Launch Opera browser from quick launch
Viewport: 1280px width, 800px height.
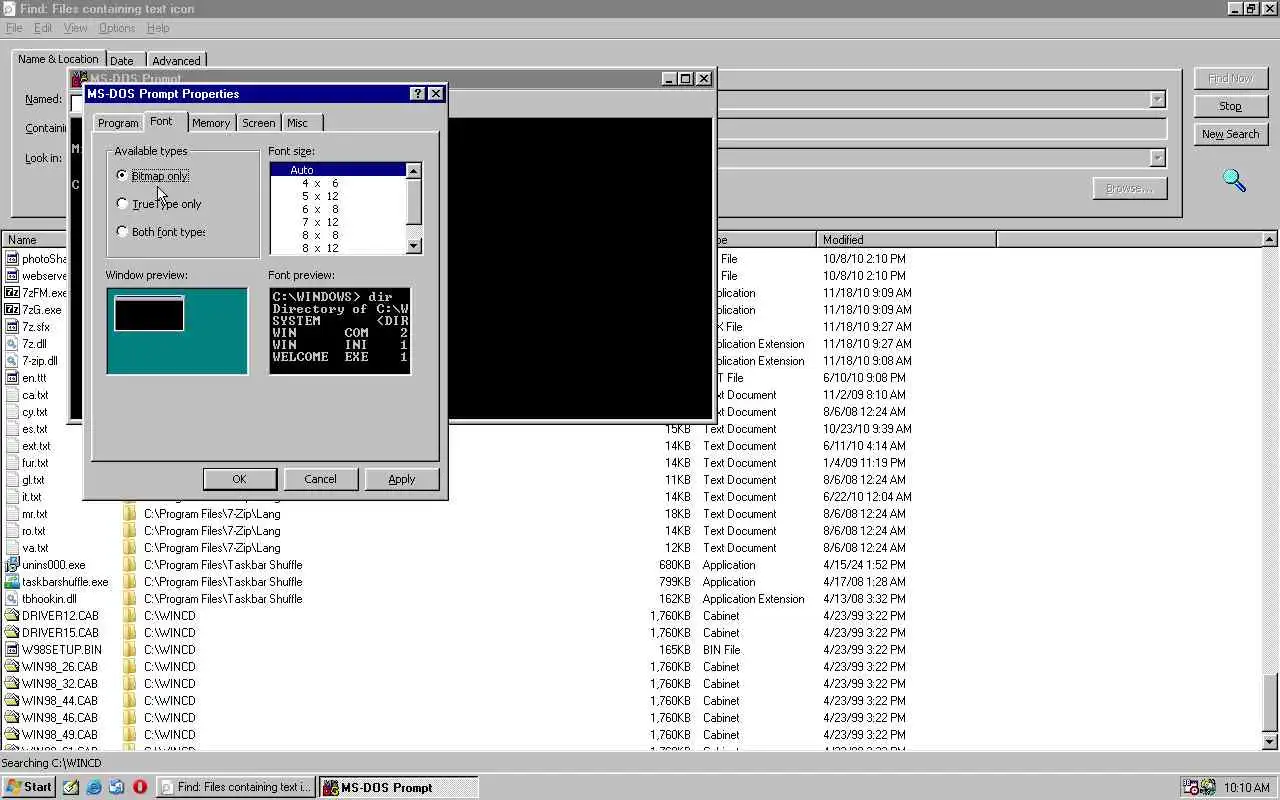click(x=140, y=787)
